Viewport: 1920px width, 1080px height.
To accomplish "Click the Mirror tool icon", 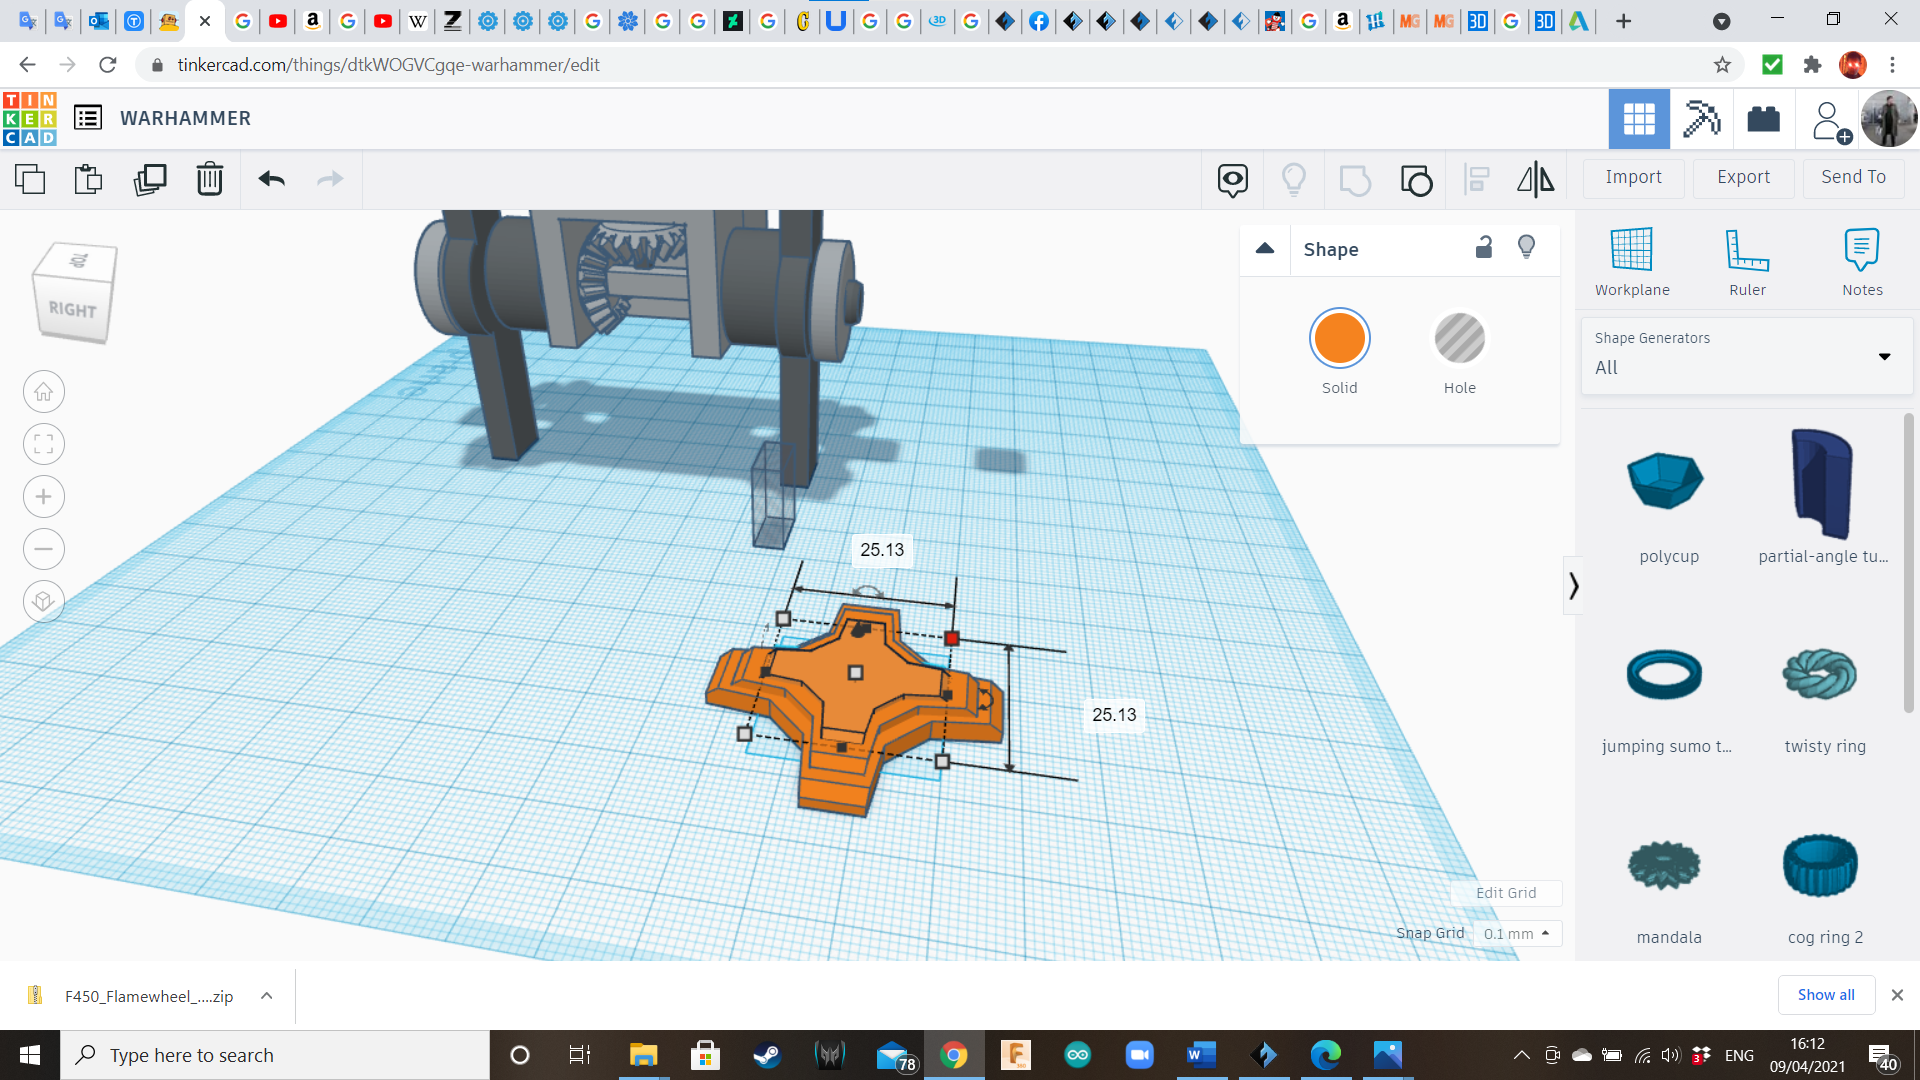I will (x=1535, y=179).
